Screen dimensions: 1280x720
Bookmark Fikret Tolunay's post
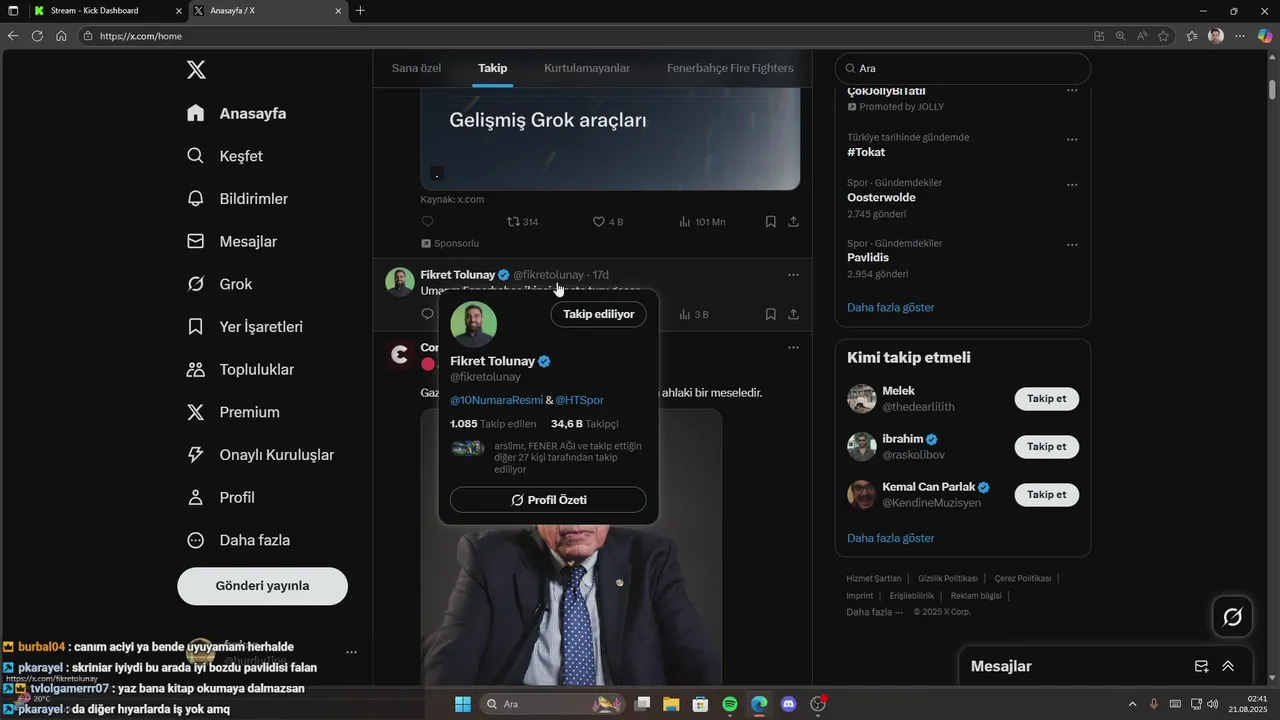coord(771,314)
